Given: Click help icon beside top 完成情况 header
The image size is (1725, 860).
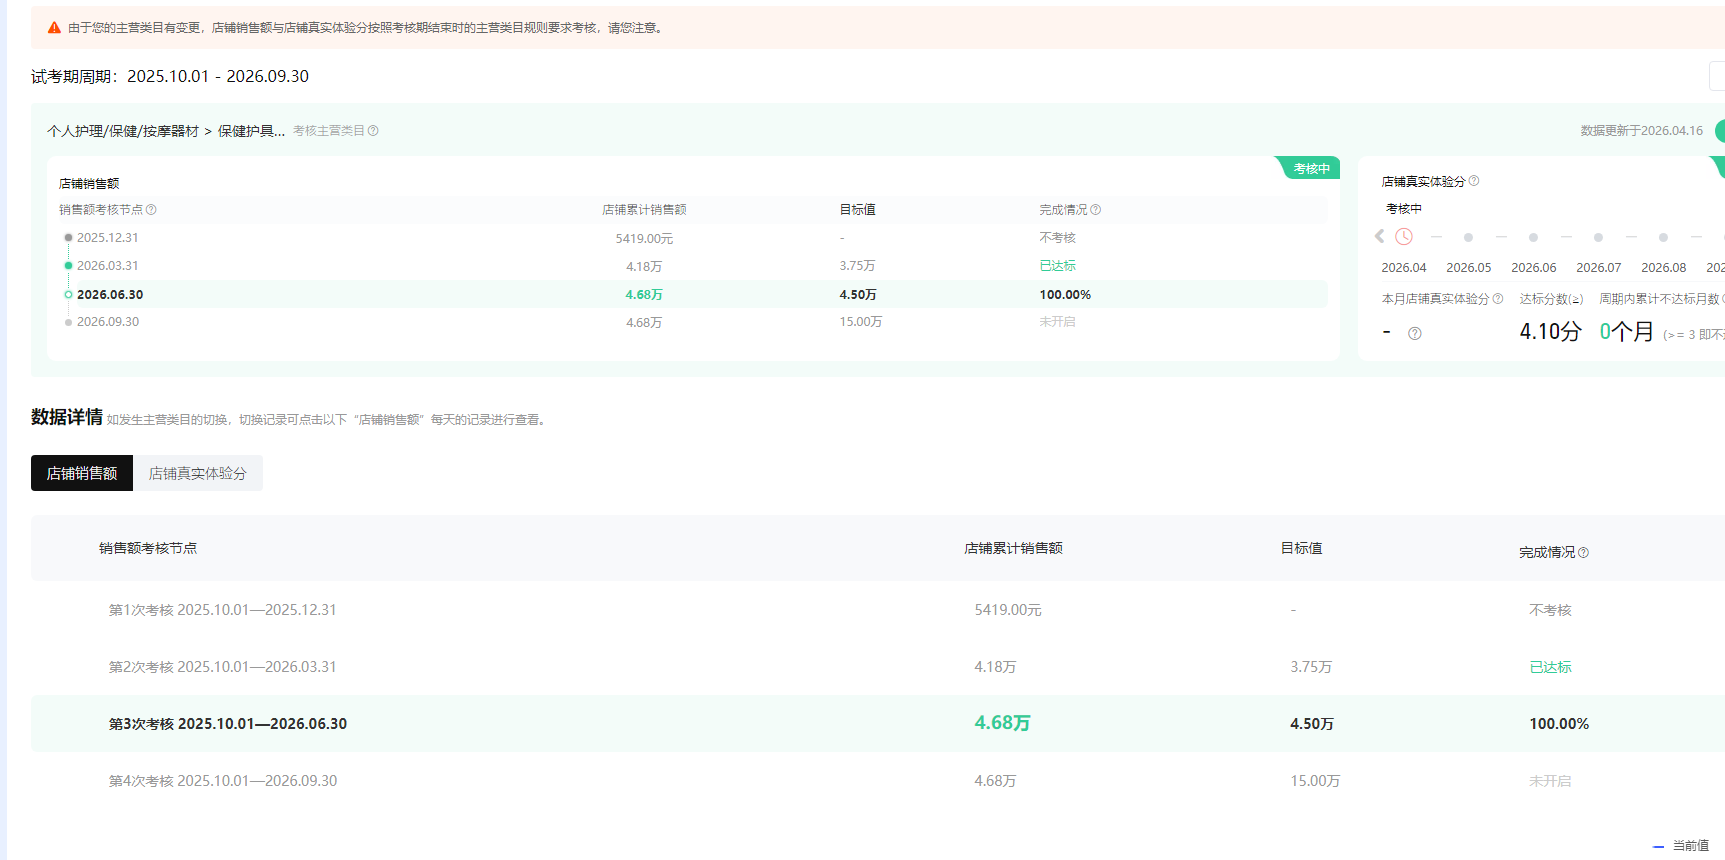Looking at the screenshot, I should 1095,210.
